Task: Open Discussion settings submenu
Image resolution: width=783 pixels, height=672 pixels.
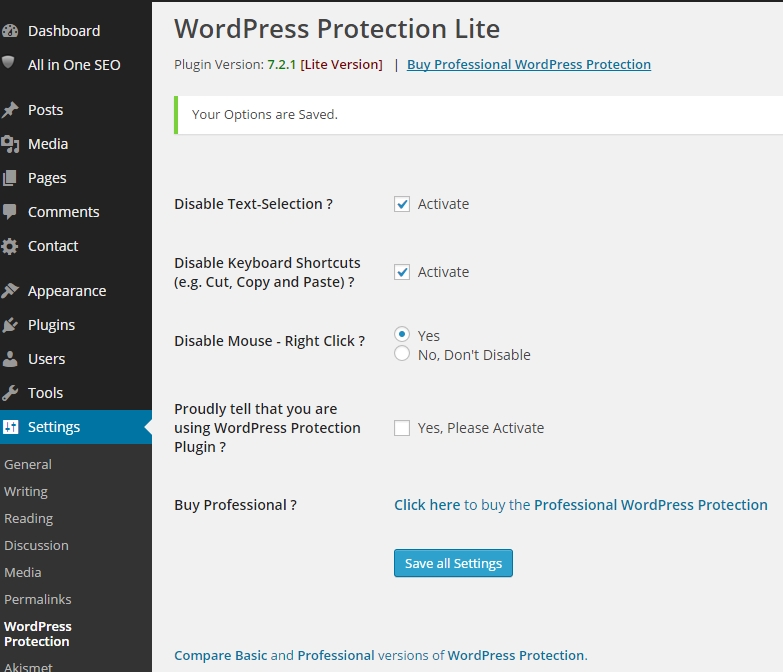Action: 36,545
